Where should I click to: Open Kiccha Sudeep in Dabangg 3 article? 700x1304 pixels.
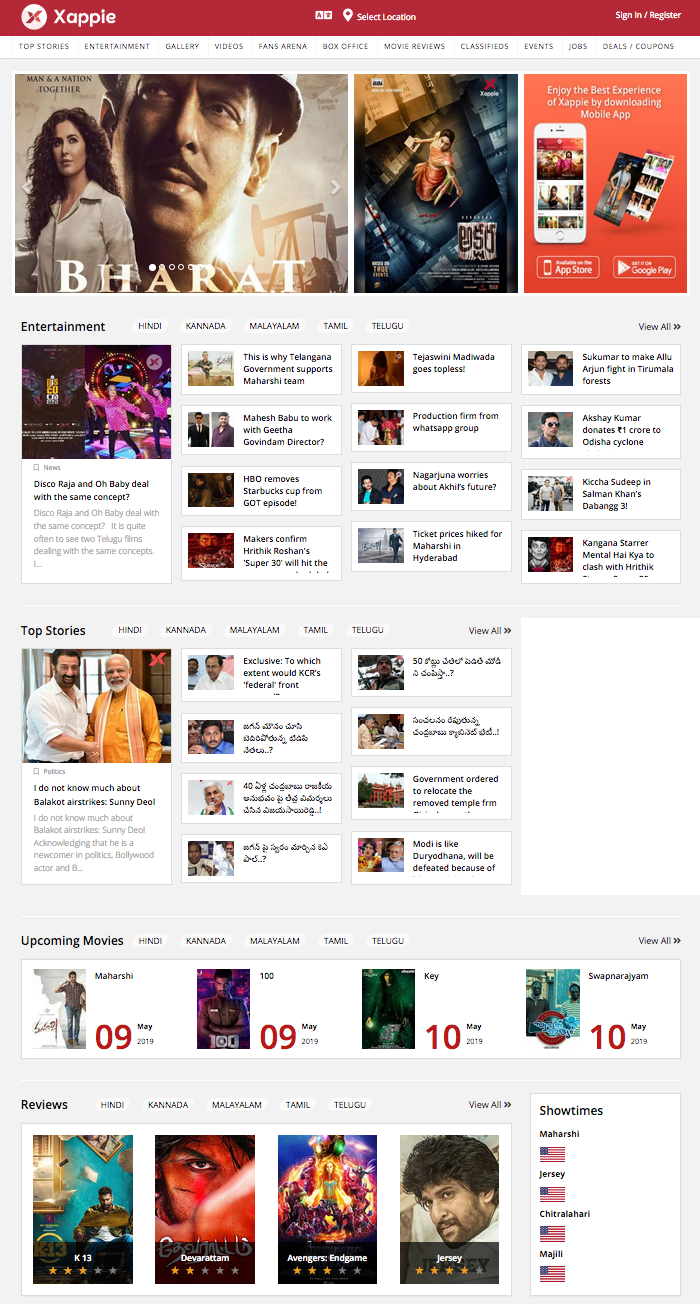click(x=601, y=494)
